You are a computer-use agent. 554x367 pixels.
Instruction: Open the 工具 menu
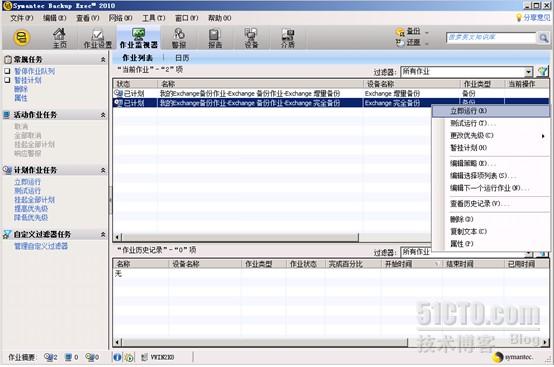point(153,18)
